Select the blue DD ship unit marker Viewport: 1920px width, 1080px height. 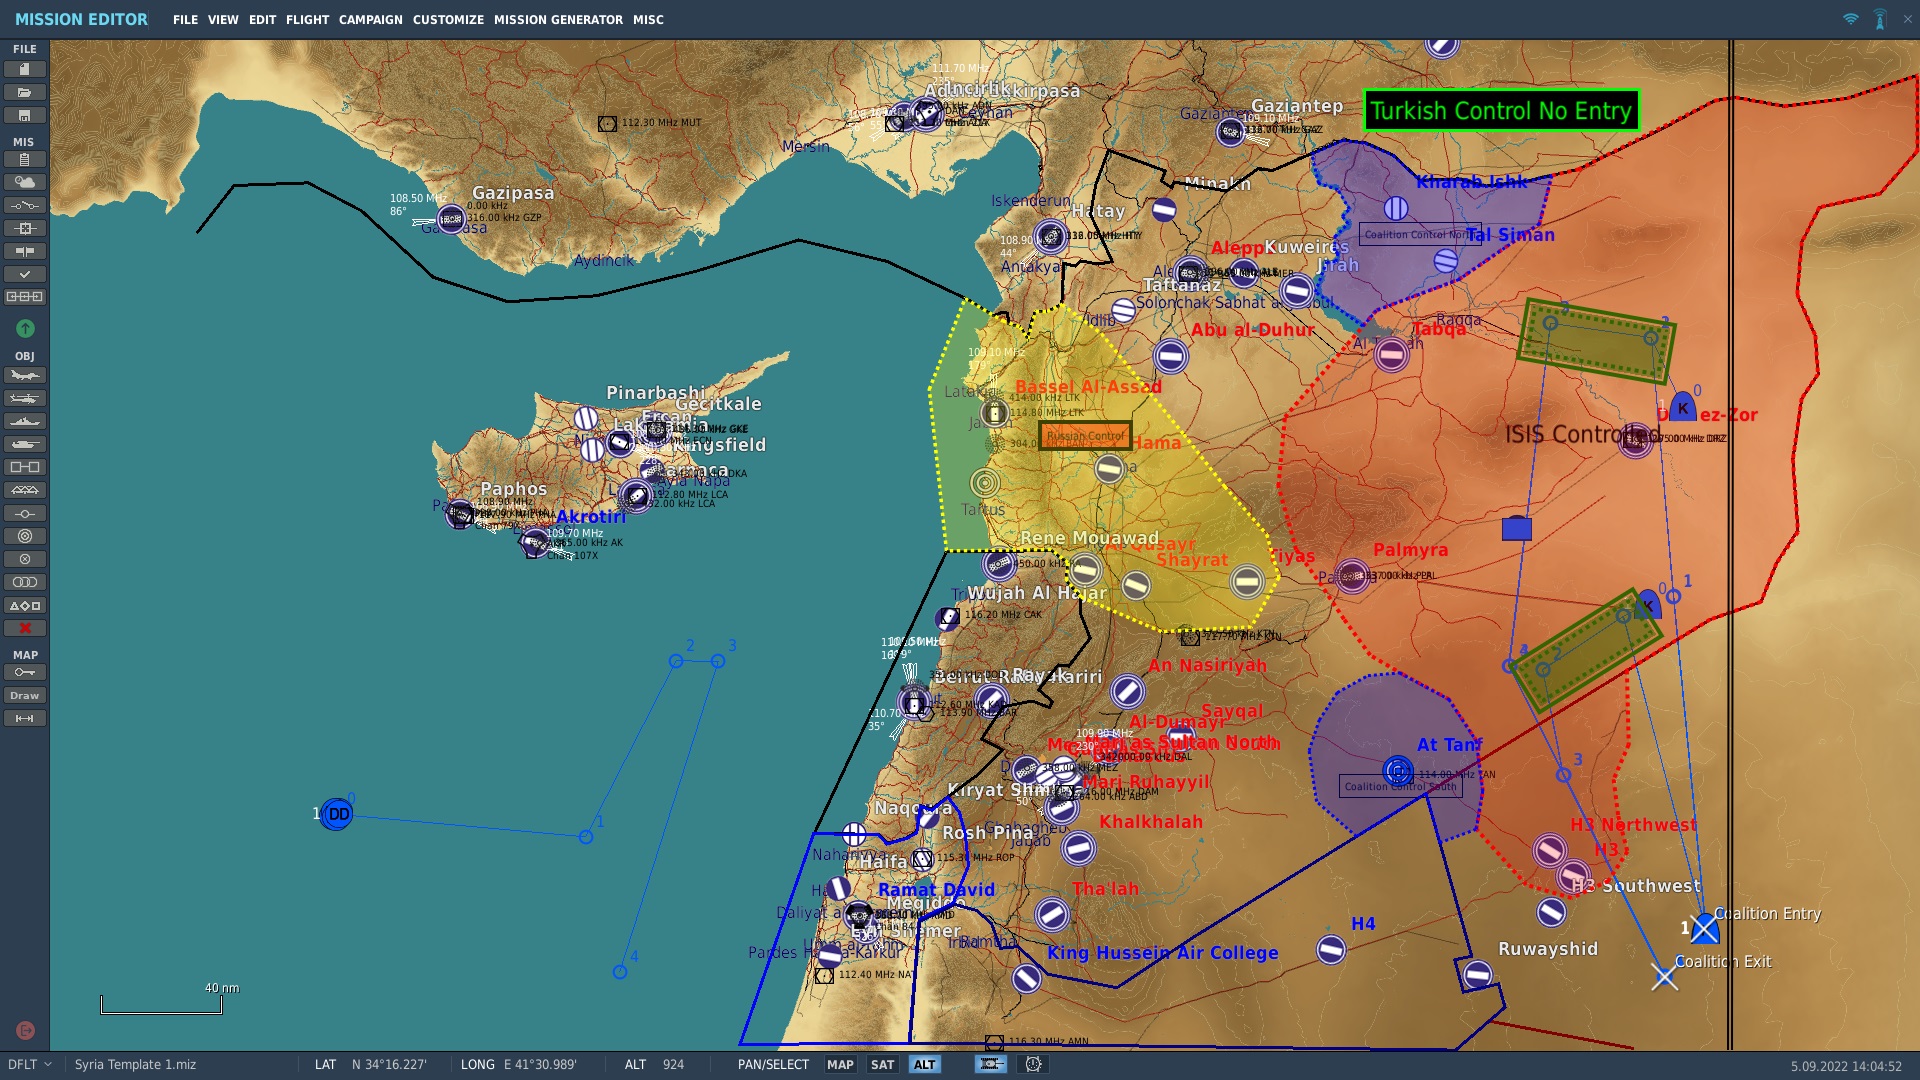(338, 814)
